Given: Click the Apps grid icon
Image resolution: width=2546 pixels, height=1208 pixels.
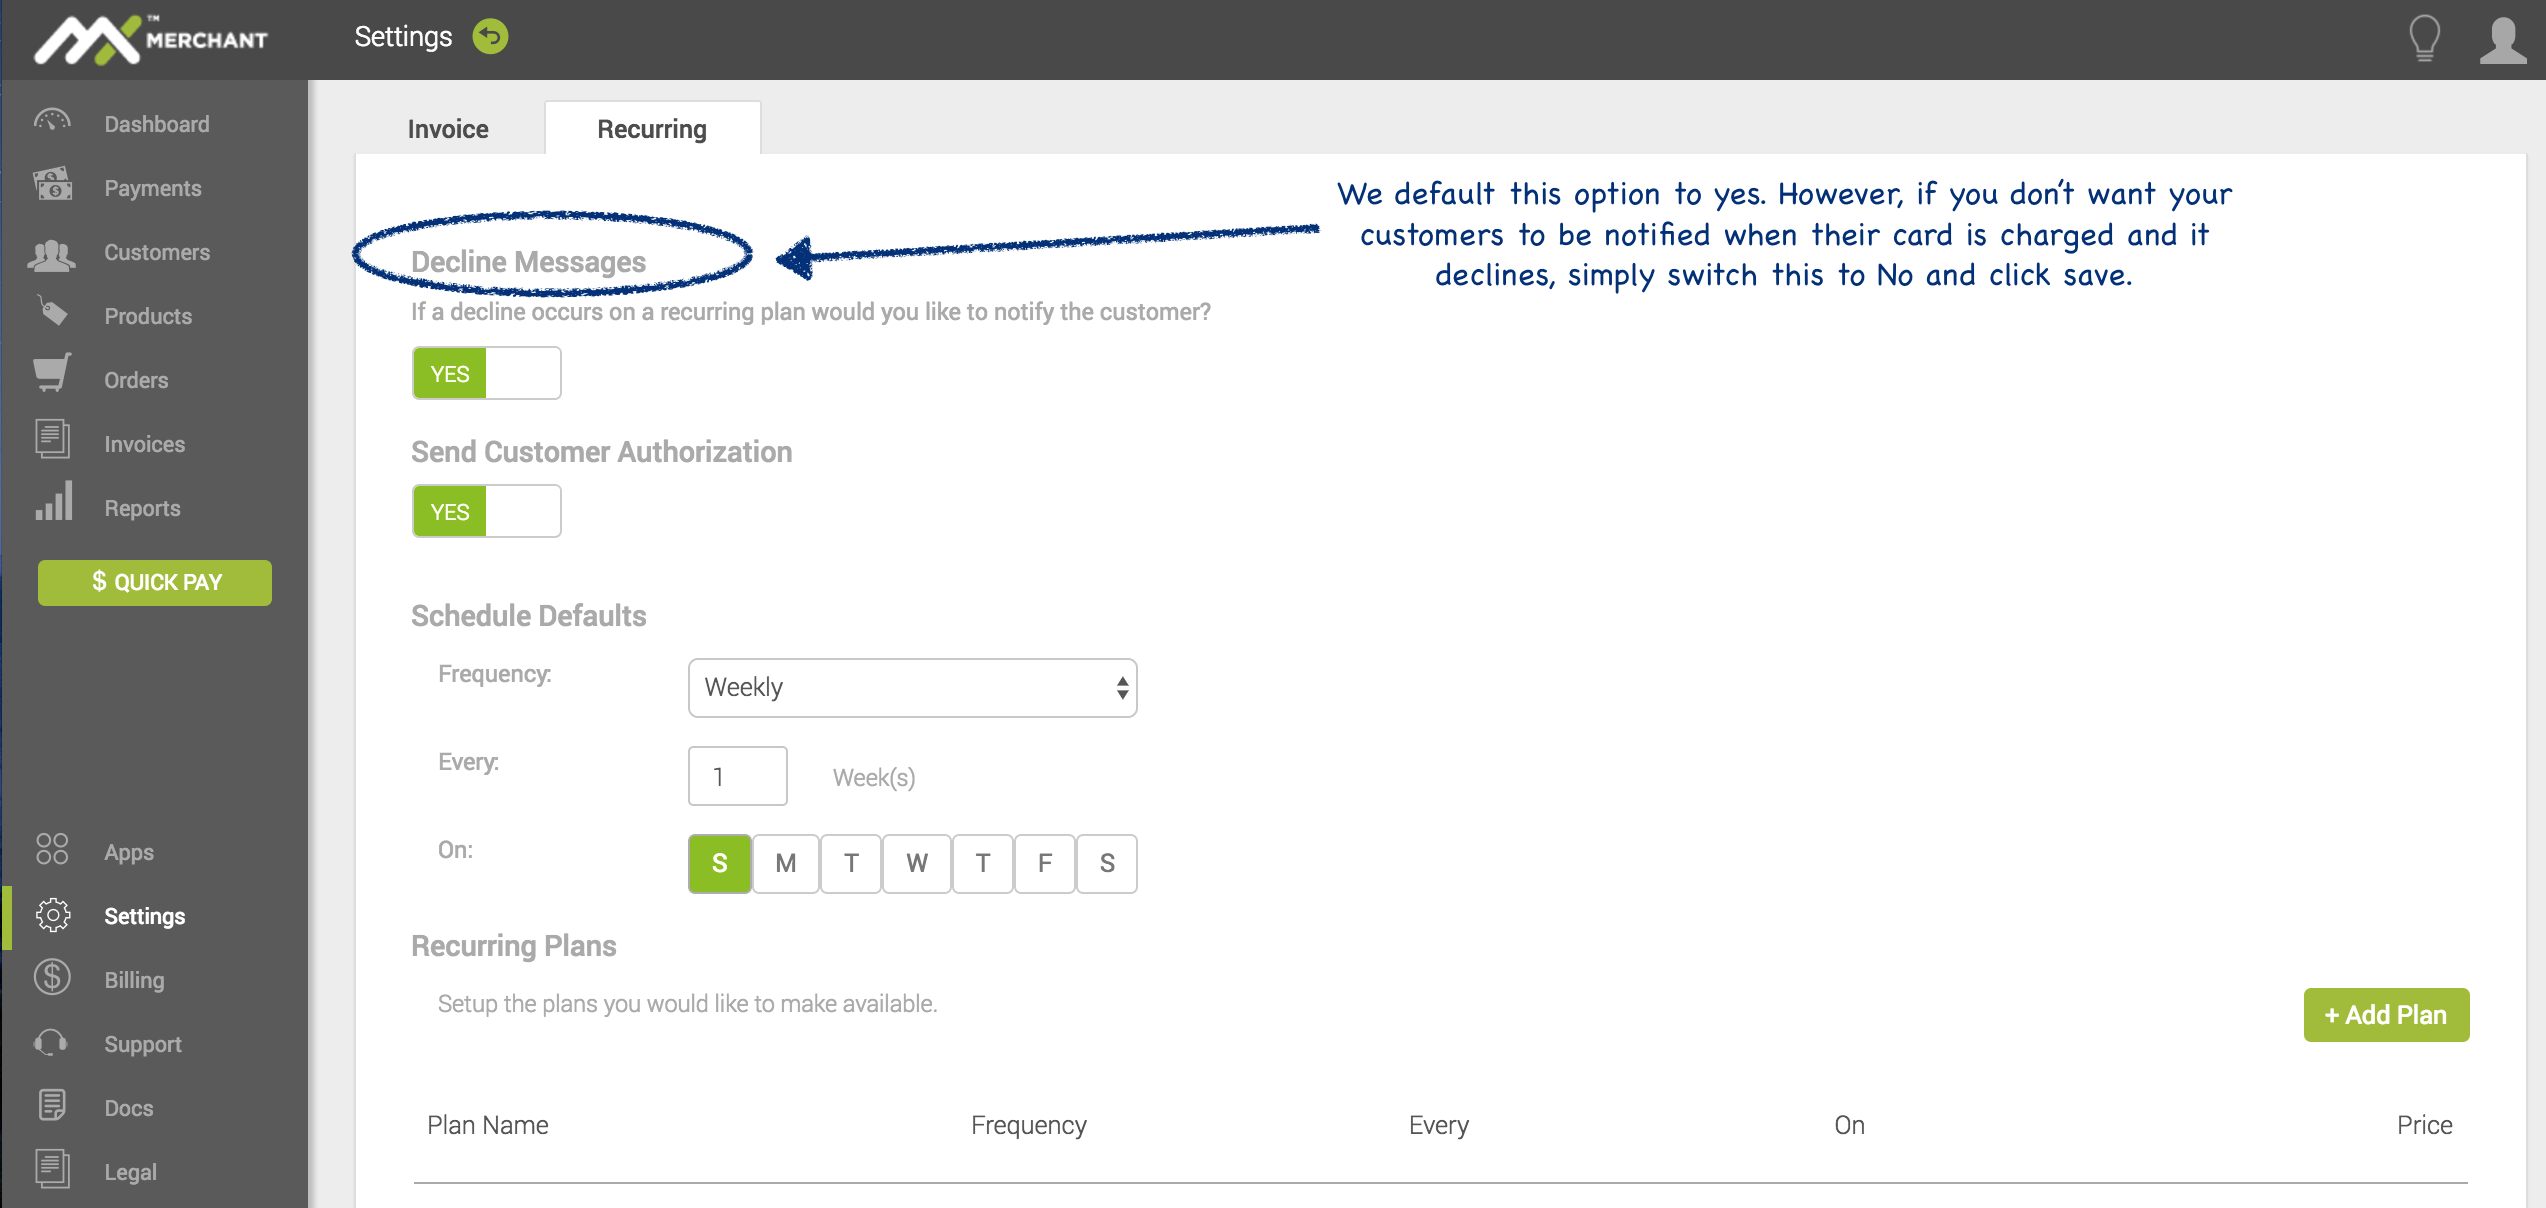Looking at the screenshot, I should pyautogui.click(x=52, y=849).
